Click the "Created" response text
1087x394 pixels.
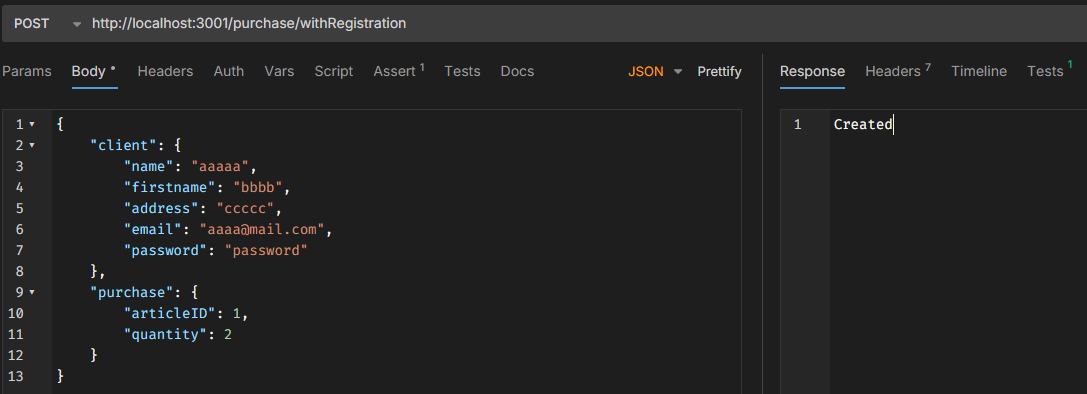863,125
